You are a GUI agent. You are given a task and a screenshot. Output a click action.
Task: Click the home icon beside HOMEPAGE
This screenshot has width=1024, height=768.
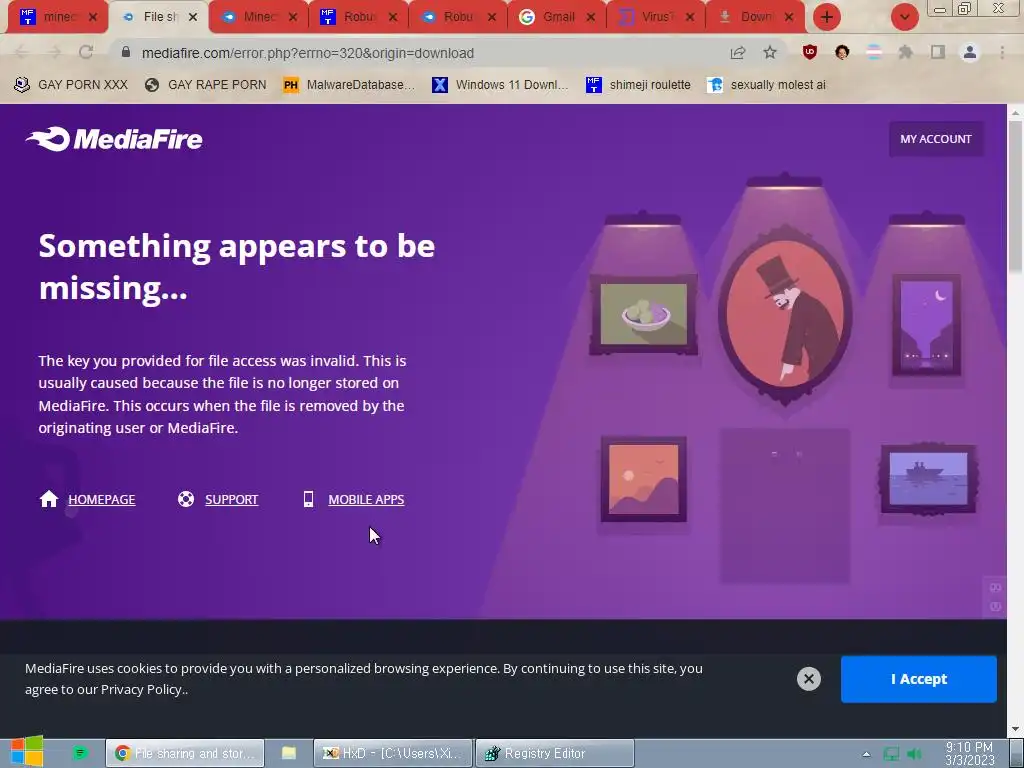[x=49, y=499]
